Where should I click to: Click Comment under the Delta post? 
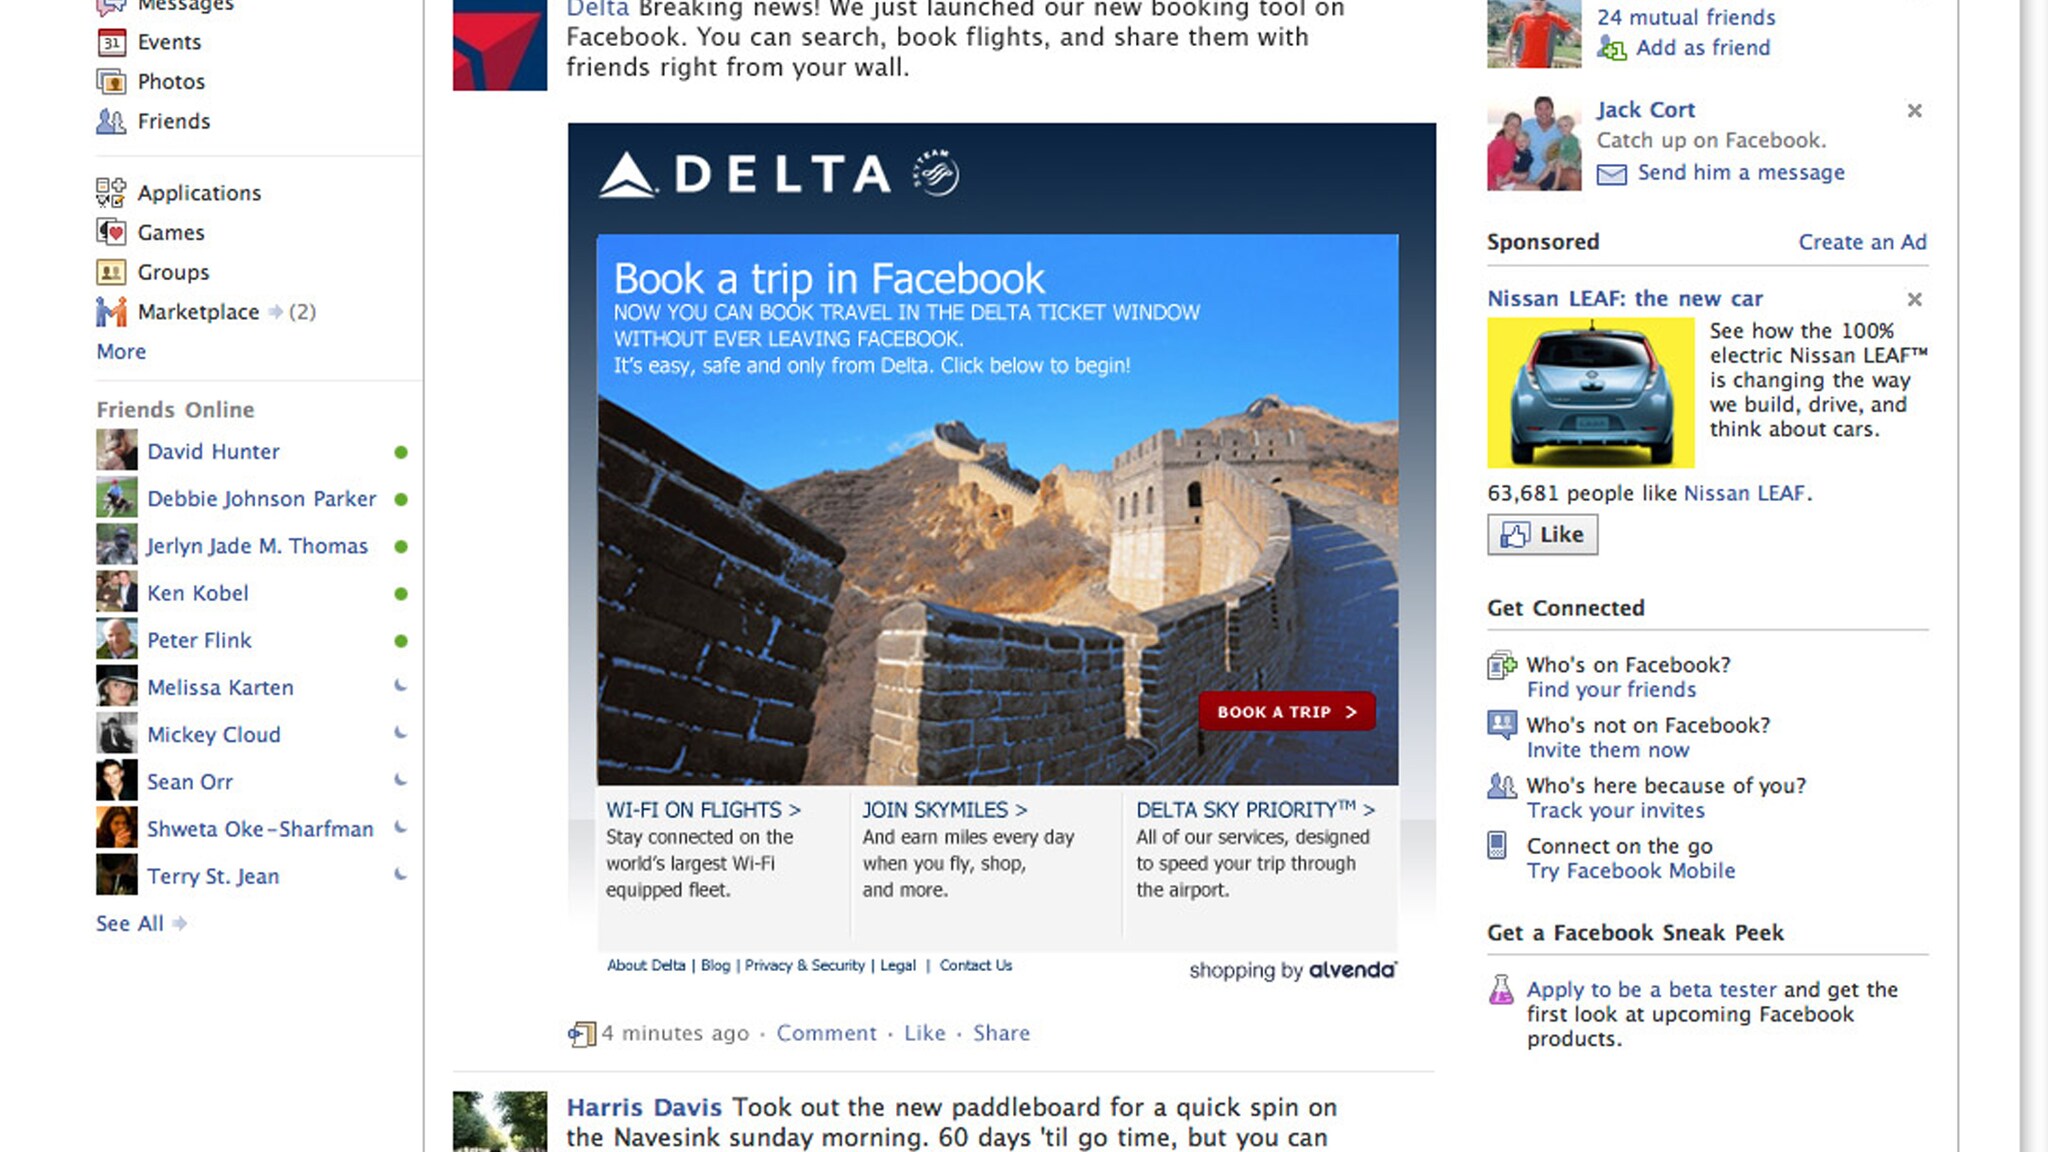click(x=826, y=1033)
